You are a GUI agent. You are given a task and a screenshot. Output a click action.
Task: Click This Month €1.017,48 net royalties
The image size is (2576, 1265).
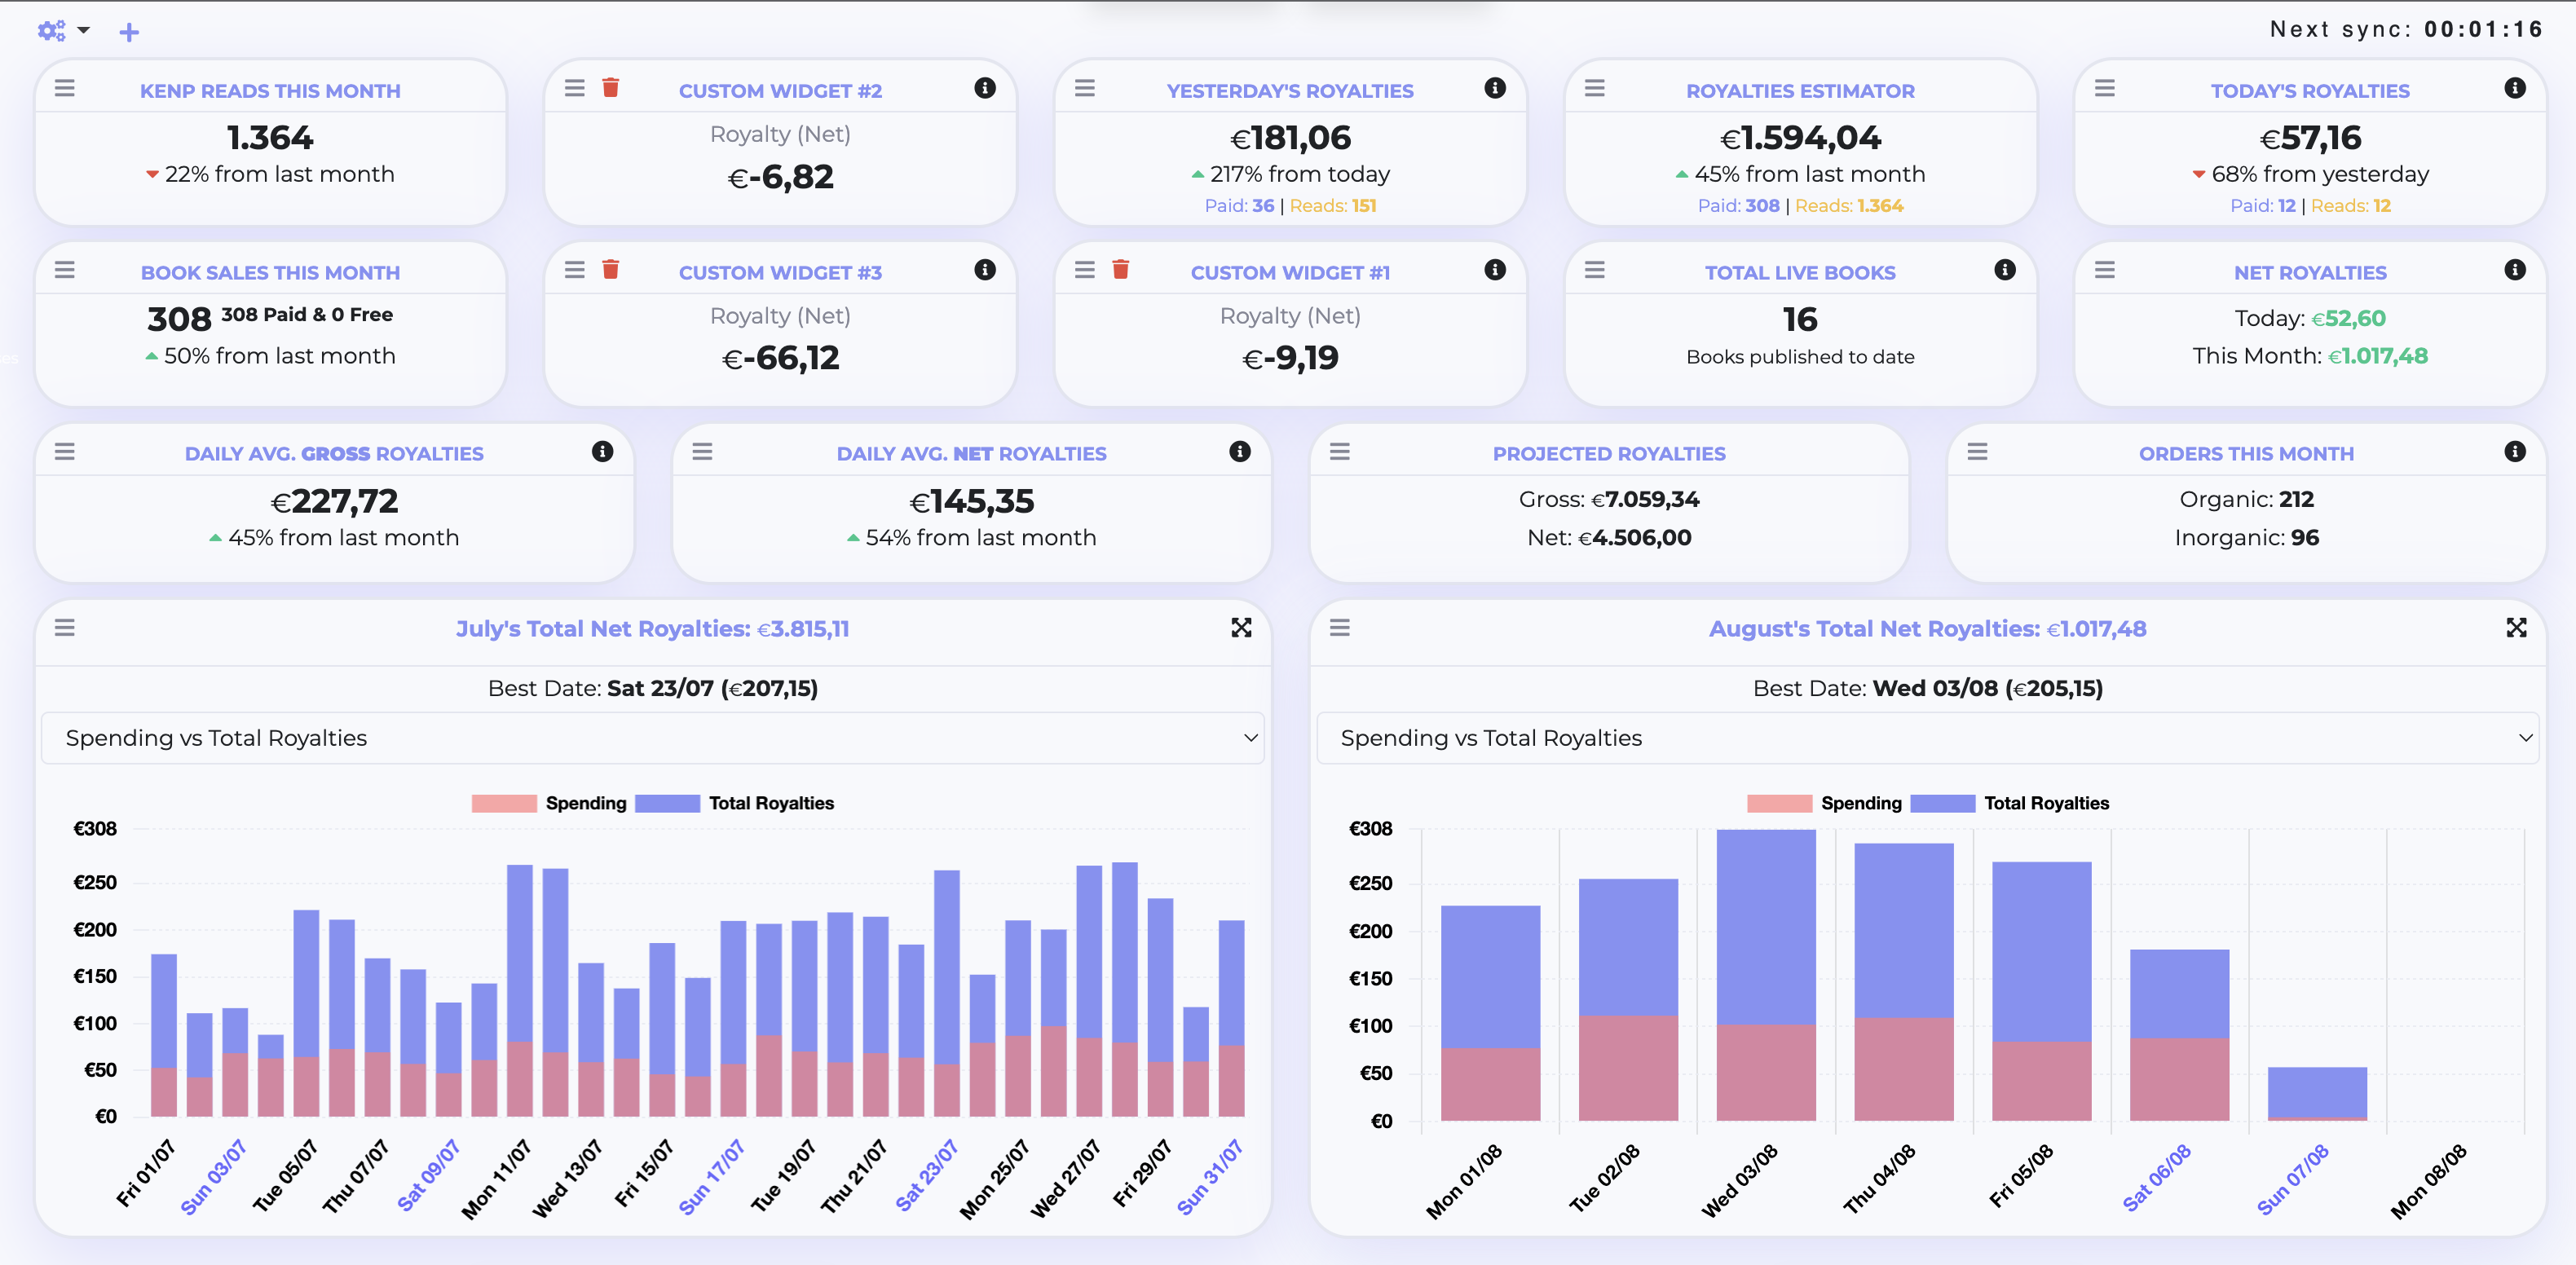coord(2310,356)
